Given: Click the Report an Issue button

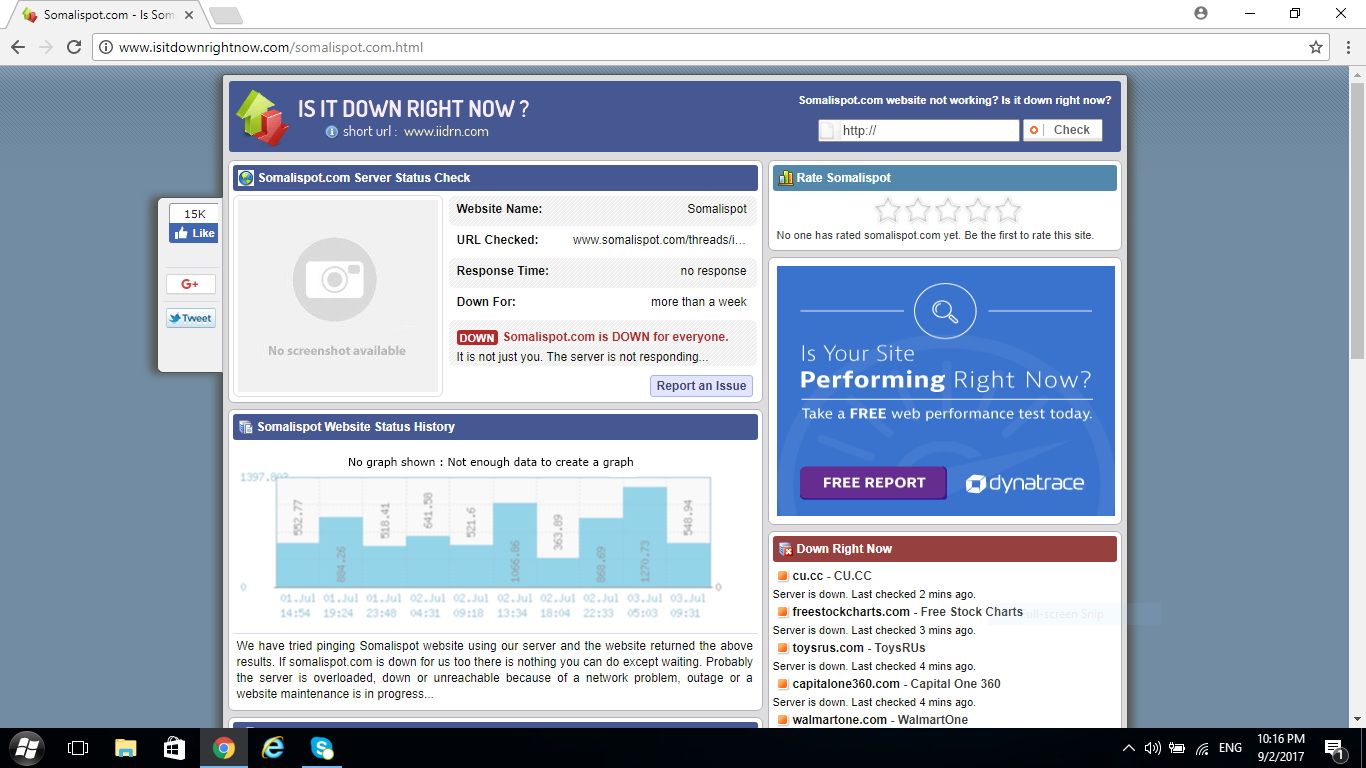Looking at the screenshot, I should tap(701, 386).
